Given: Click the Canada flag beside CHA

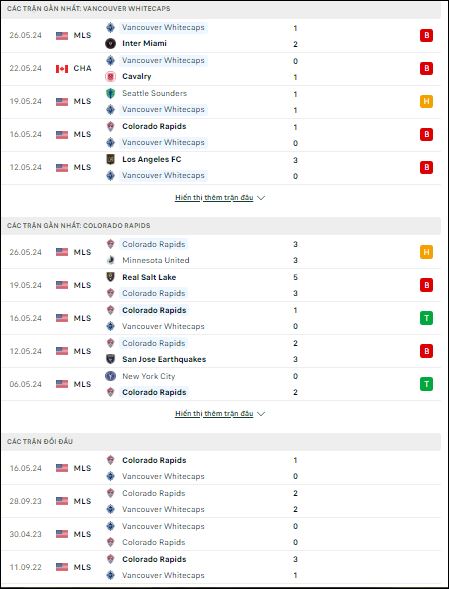Looking at the screenshot, I should [x=62, y=69].
